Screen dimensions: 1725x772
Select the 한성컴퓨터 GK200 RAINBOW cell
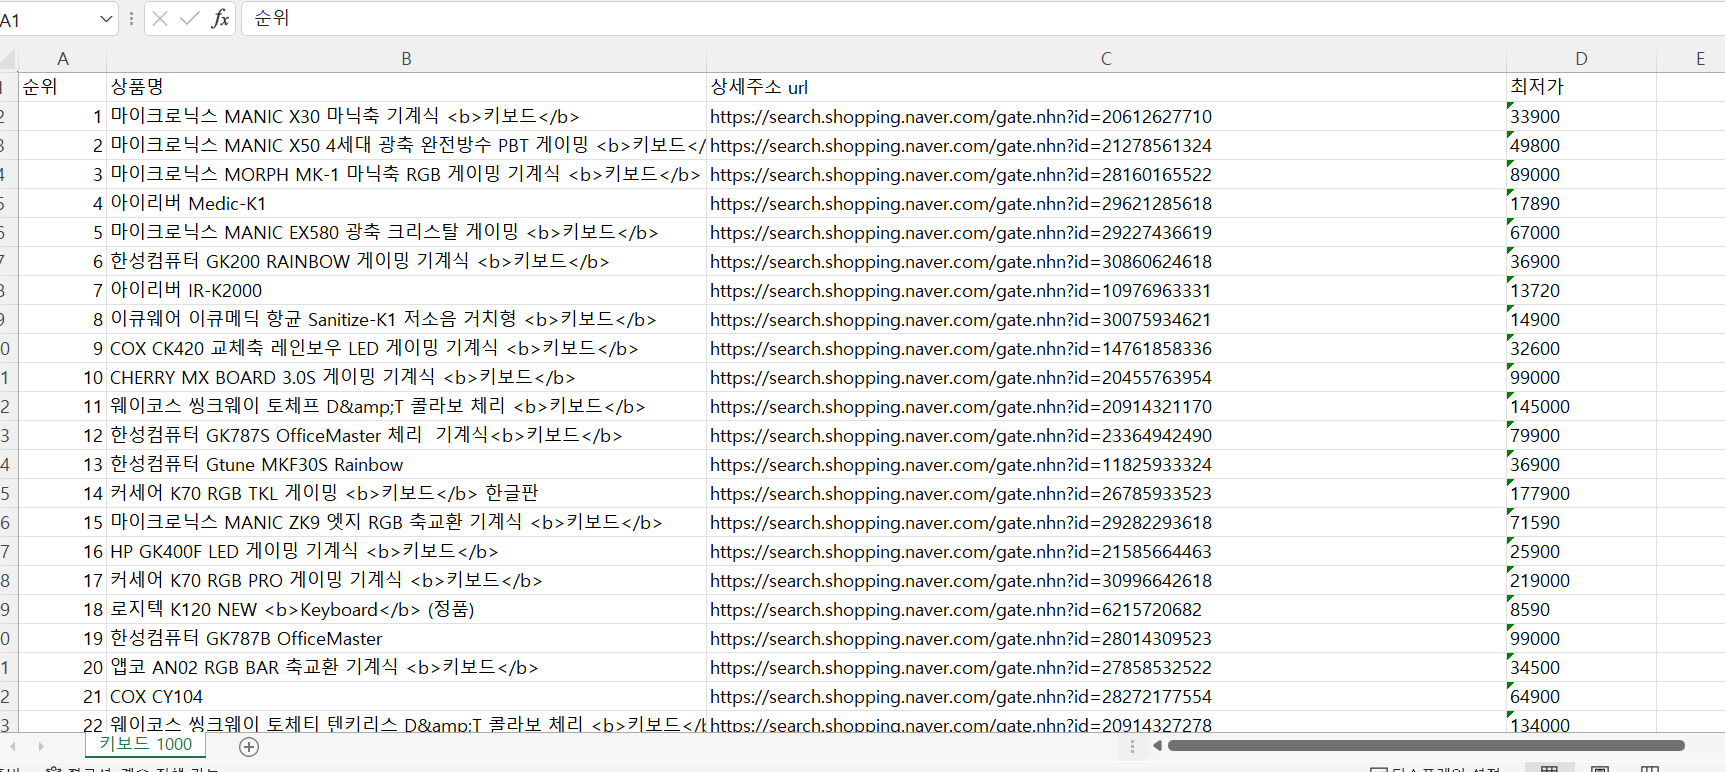406,261
